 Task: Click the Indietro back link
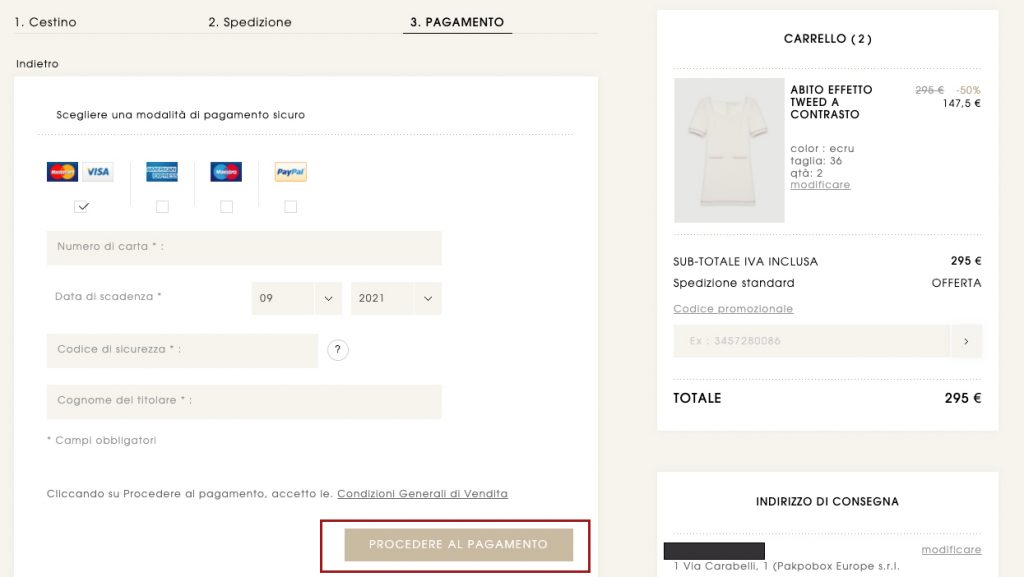37,64
